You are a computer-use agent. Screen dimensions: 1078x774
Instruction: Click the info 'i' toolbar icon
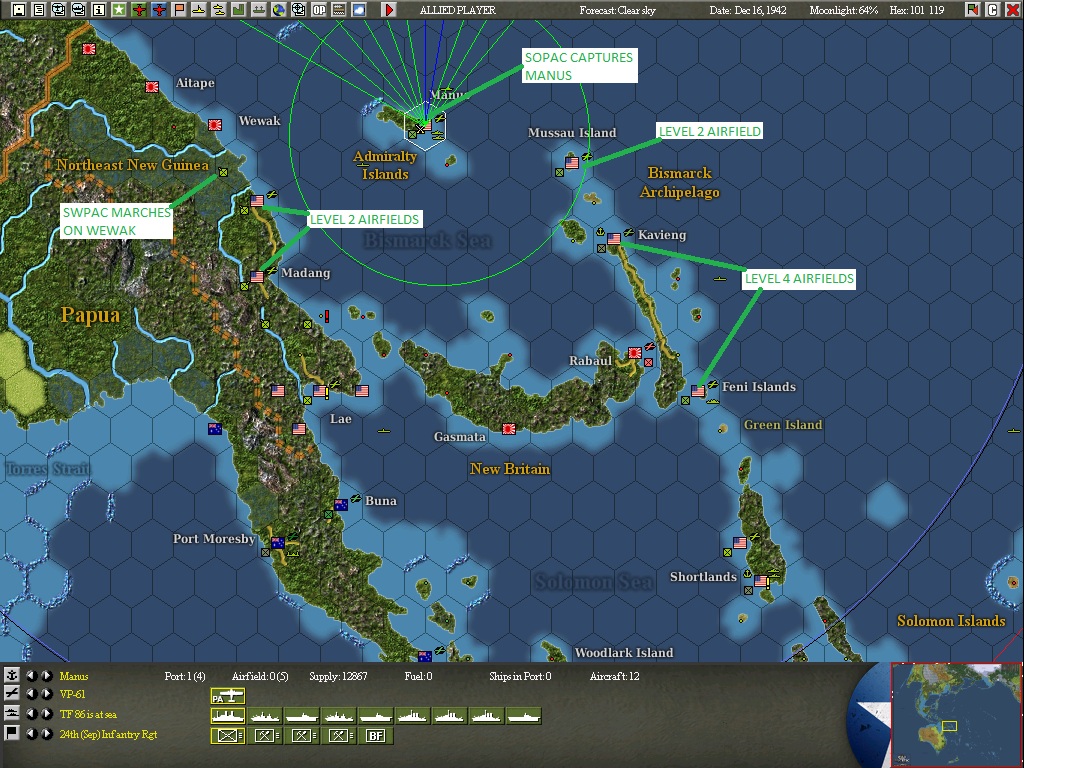[x=98, y=10]
